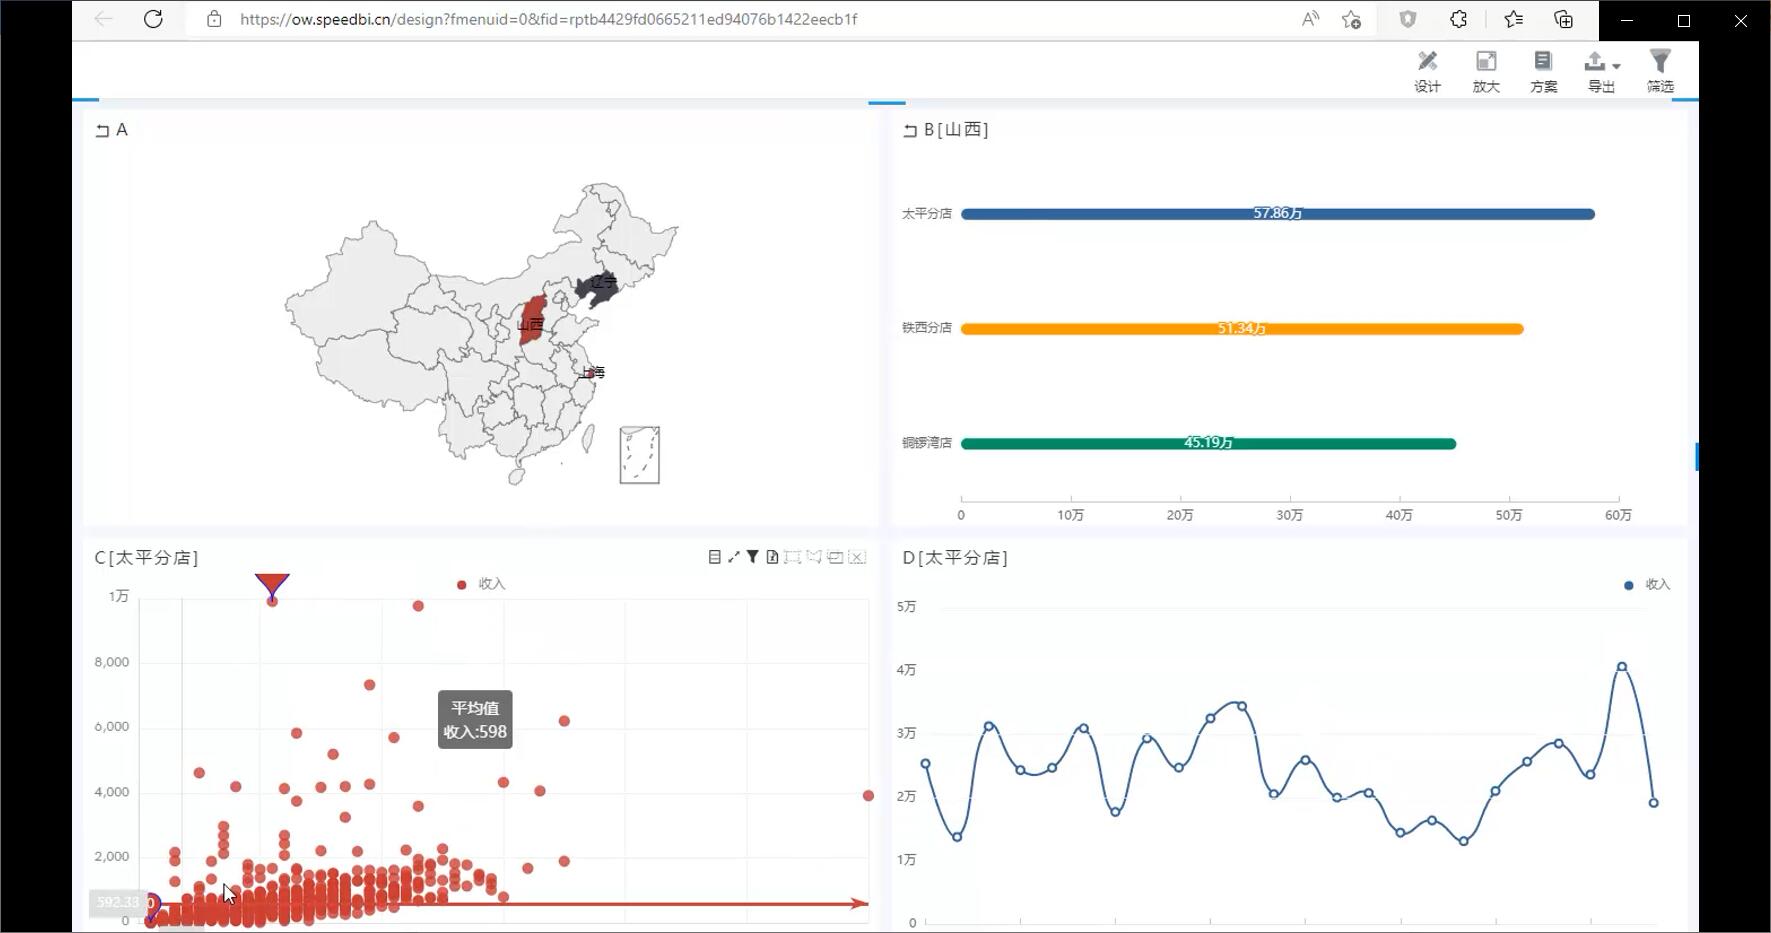Clear brush selection in chart C toolbar

click(857, 557)
